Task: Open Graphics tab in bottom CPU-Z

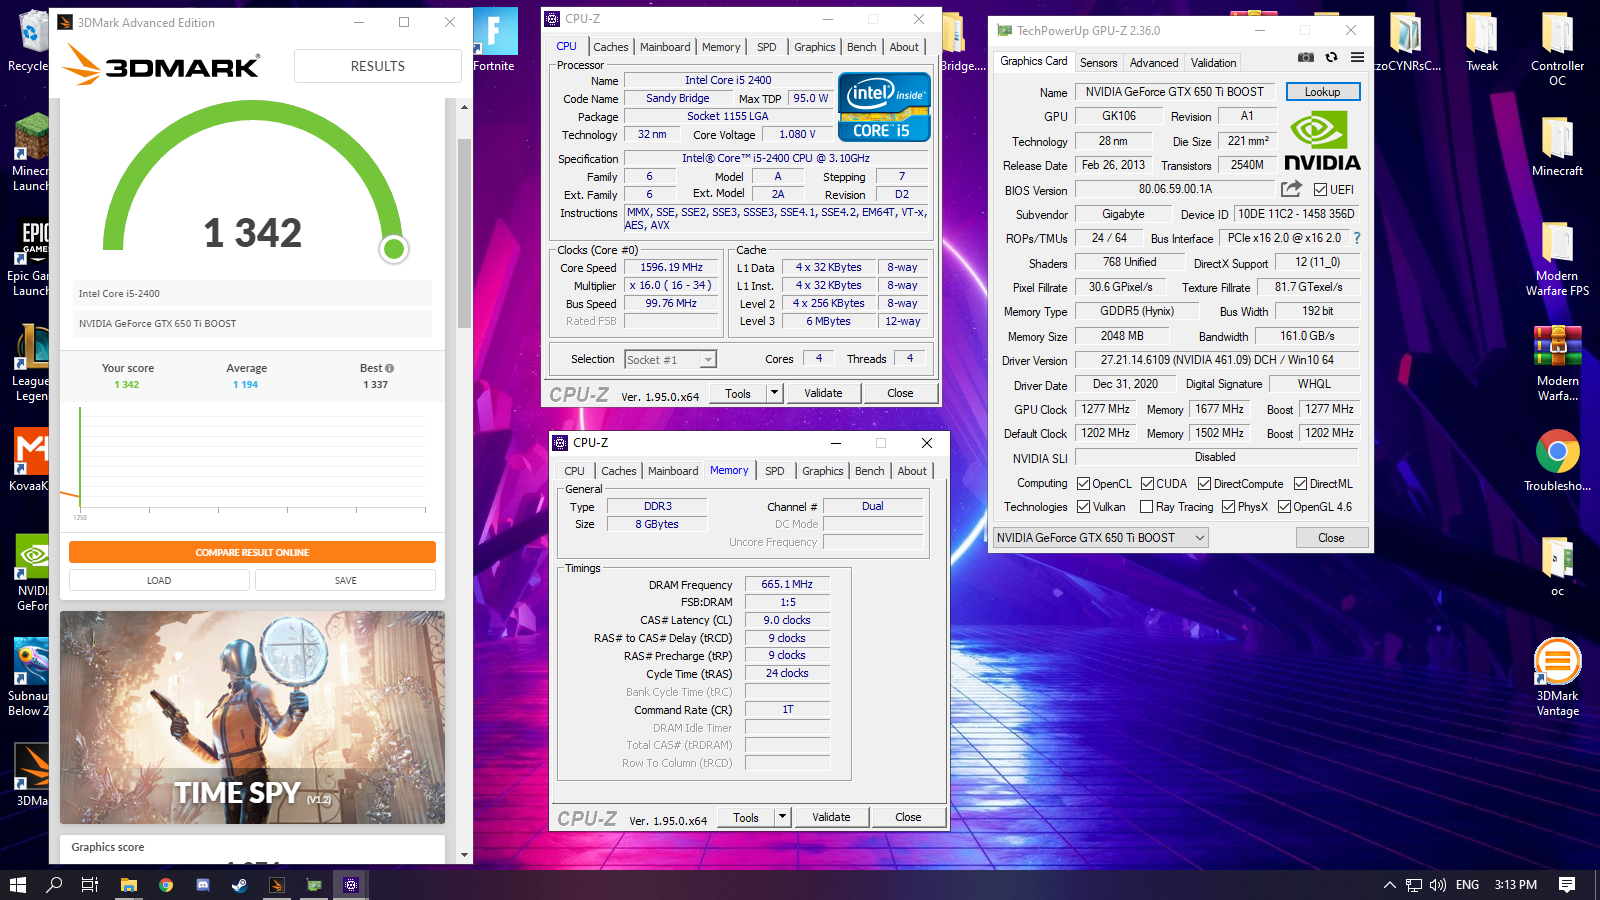Action: click(x=823, y=471)
